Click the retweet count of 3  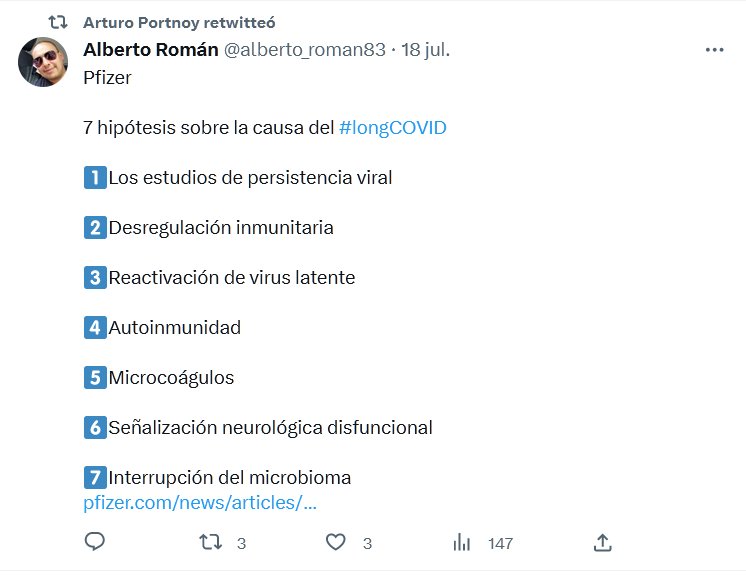pyautogui.click(x=241, y=543)
